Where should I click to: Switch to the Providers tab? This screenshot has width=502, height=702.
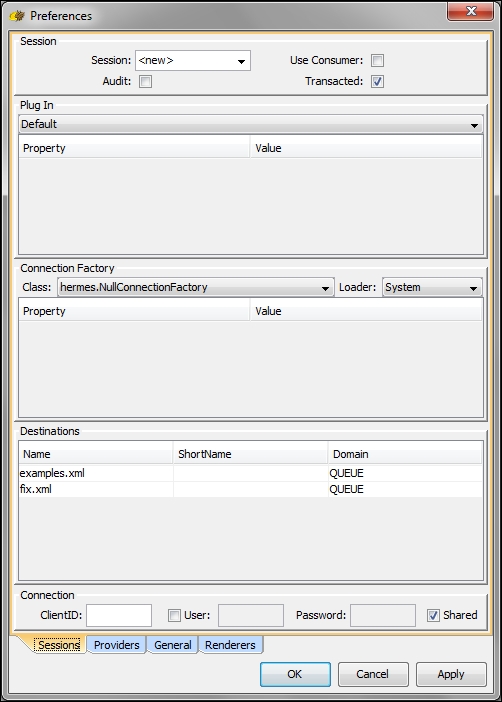(x=116, y=645)
